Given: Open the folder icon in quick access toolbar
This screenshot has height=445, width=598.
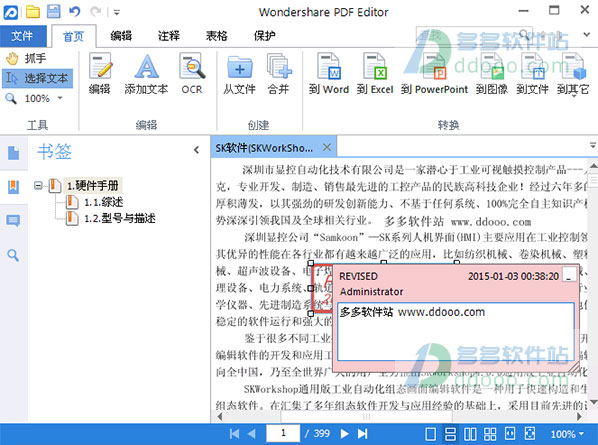Looking at the screenshot, I should 33,12.
